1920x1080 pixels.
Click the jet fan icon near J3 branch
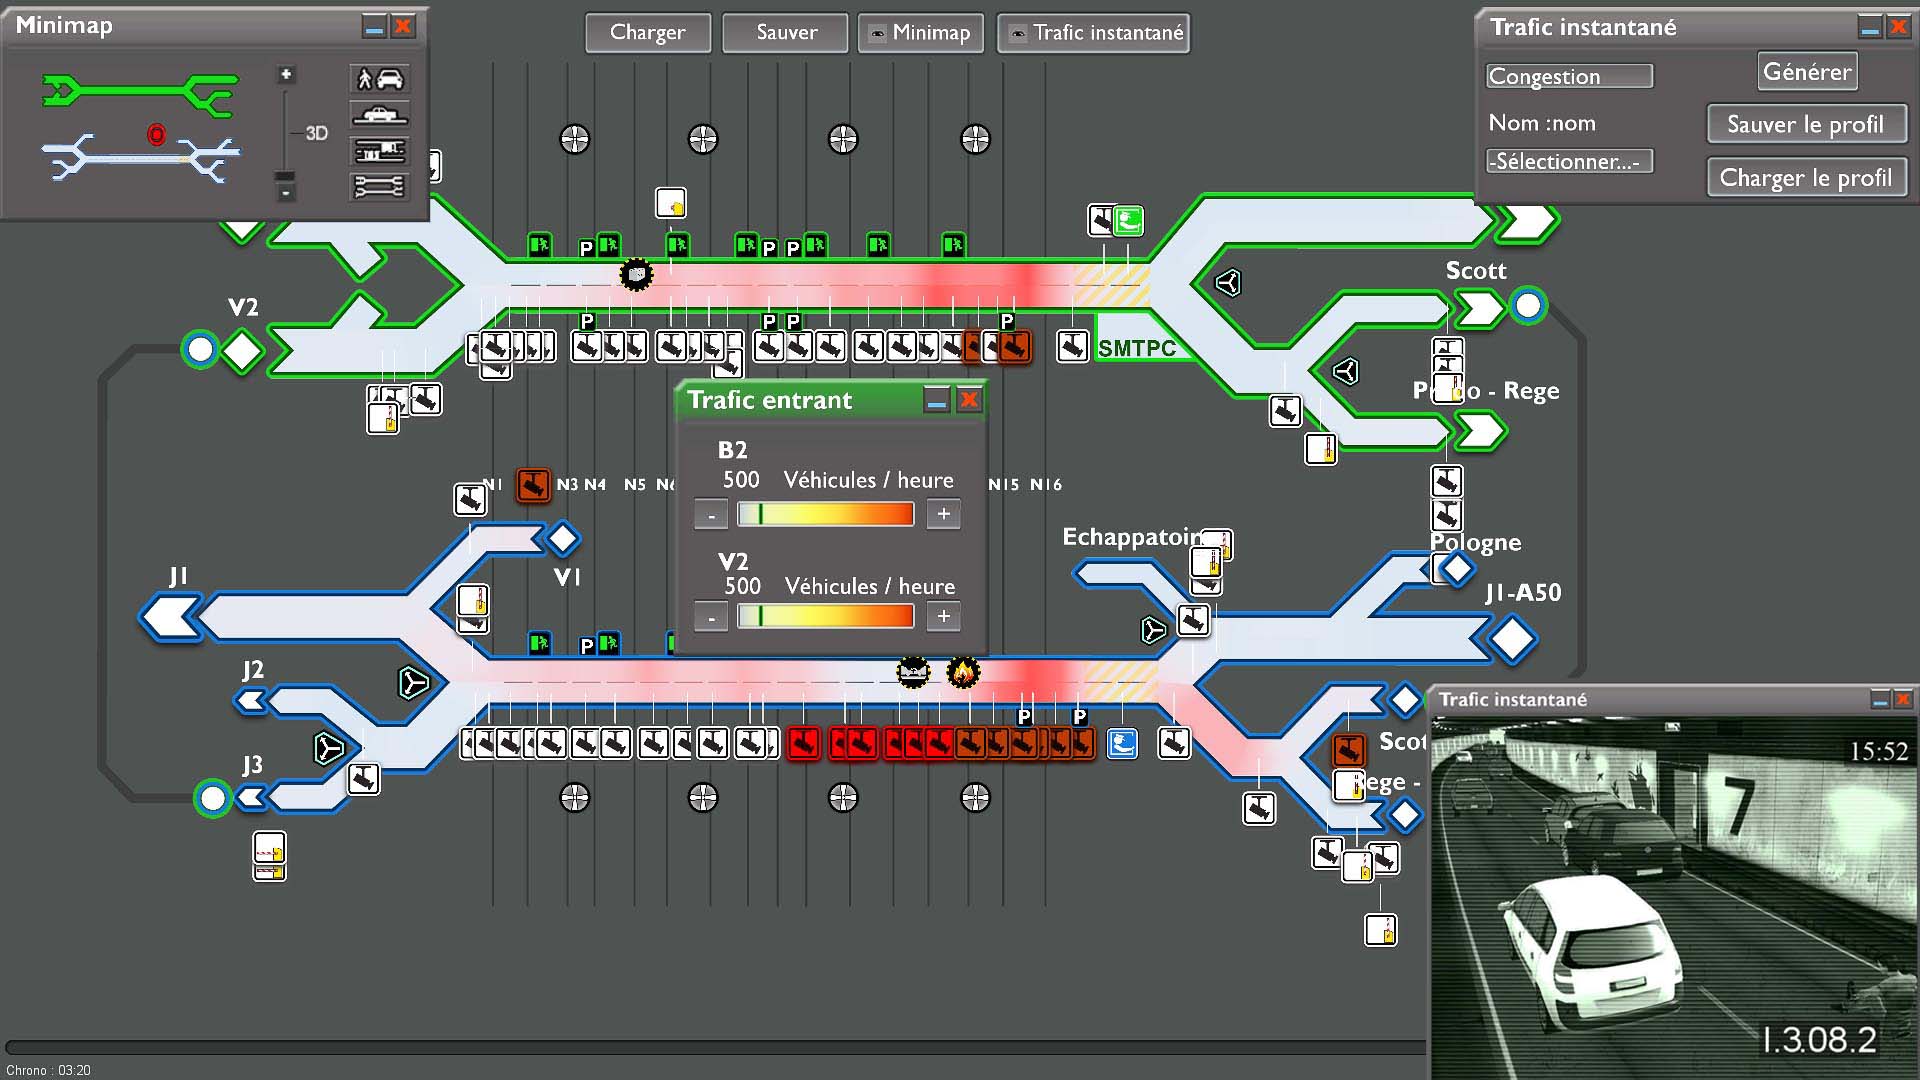328,748
